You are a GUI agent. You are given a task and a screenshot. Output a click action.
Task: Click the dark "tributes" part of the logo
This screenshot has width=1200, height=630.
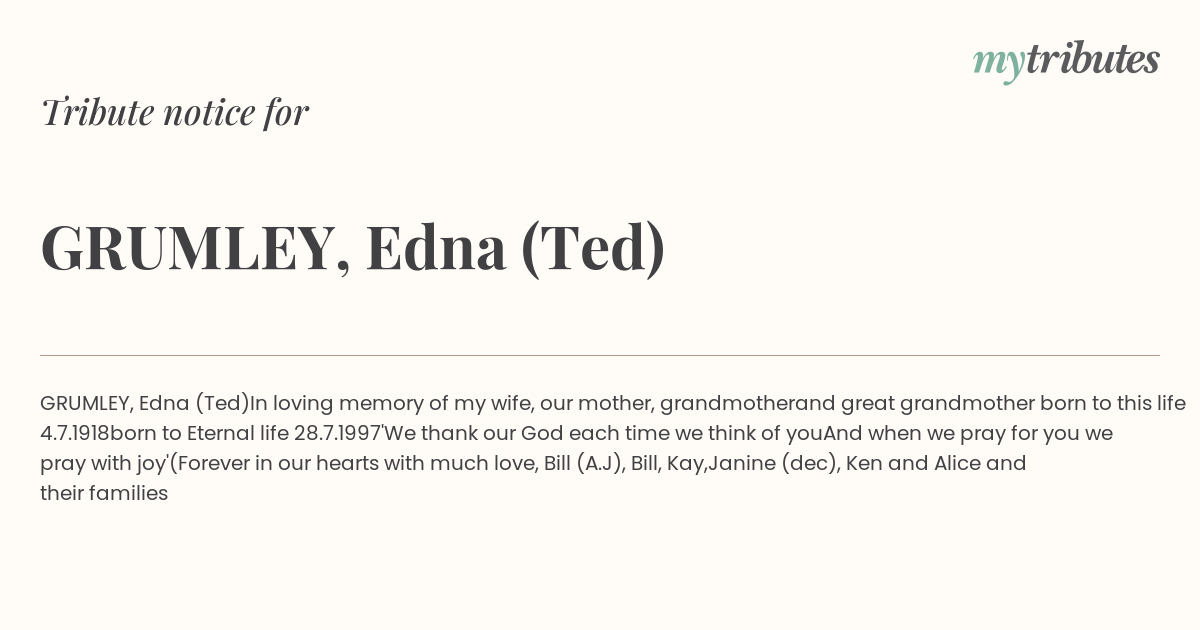point(1092,59)
